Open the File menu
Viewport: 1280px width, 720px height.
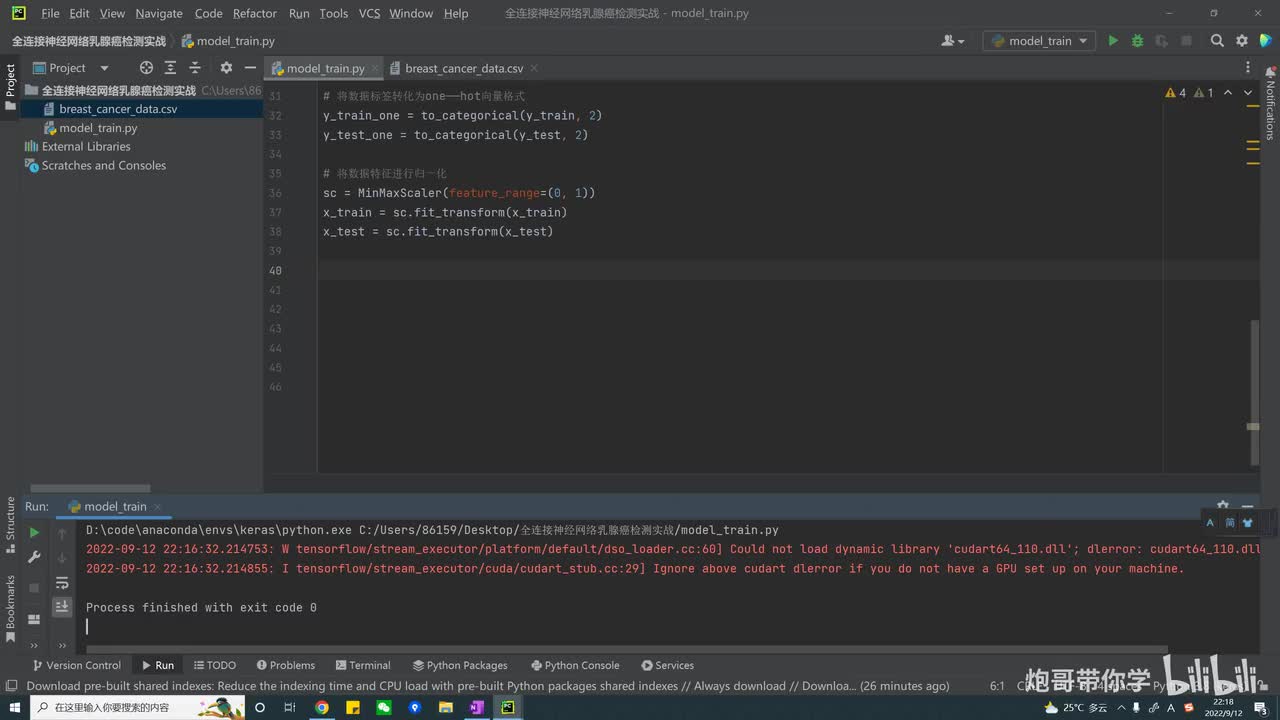pos(50,13)
